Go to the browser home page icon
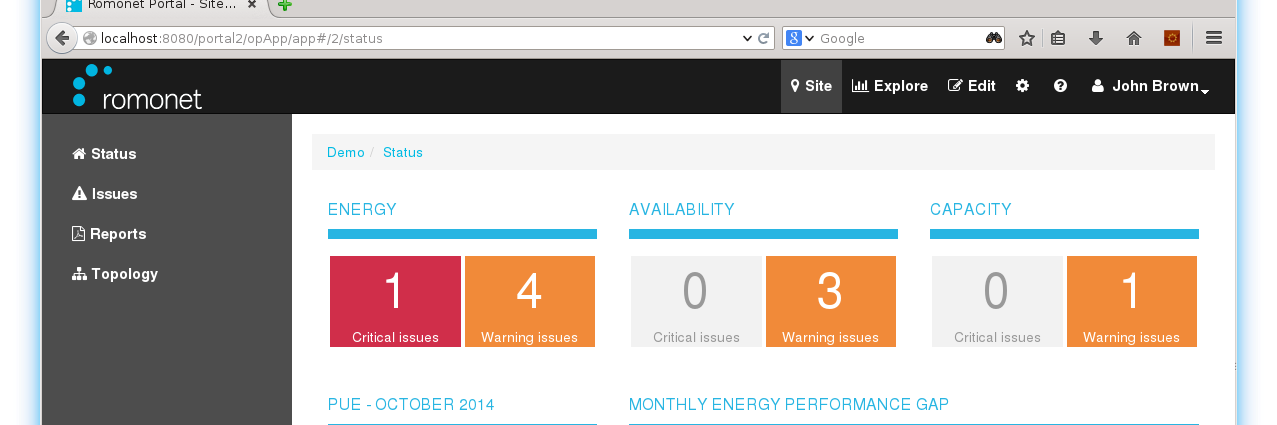 (x=1134, y=38)
